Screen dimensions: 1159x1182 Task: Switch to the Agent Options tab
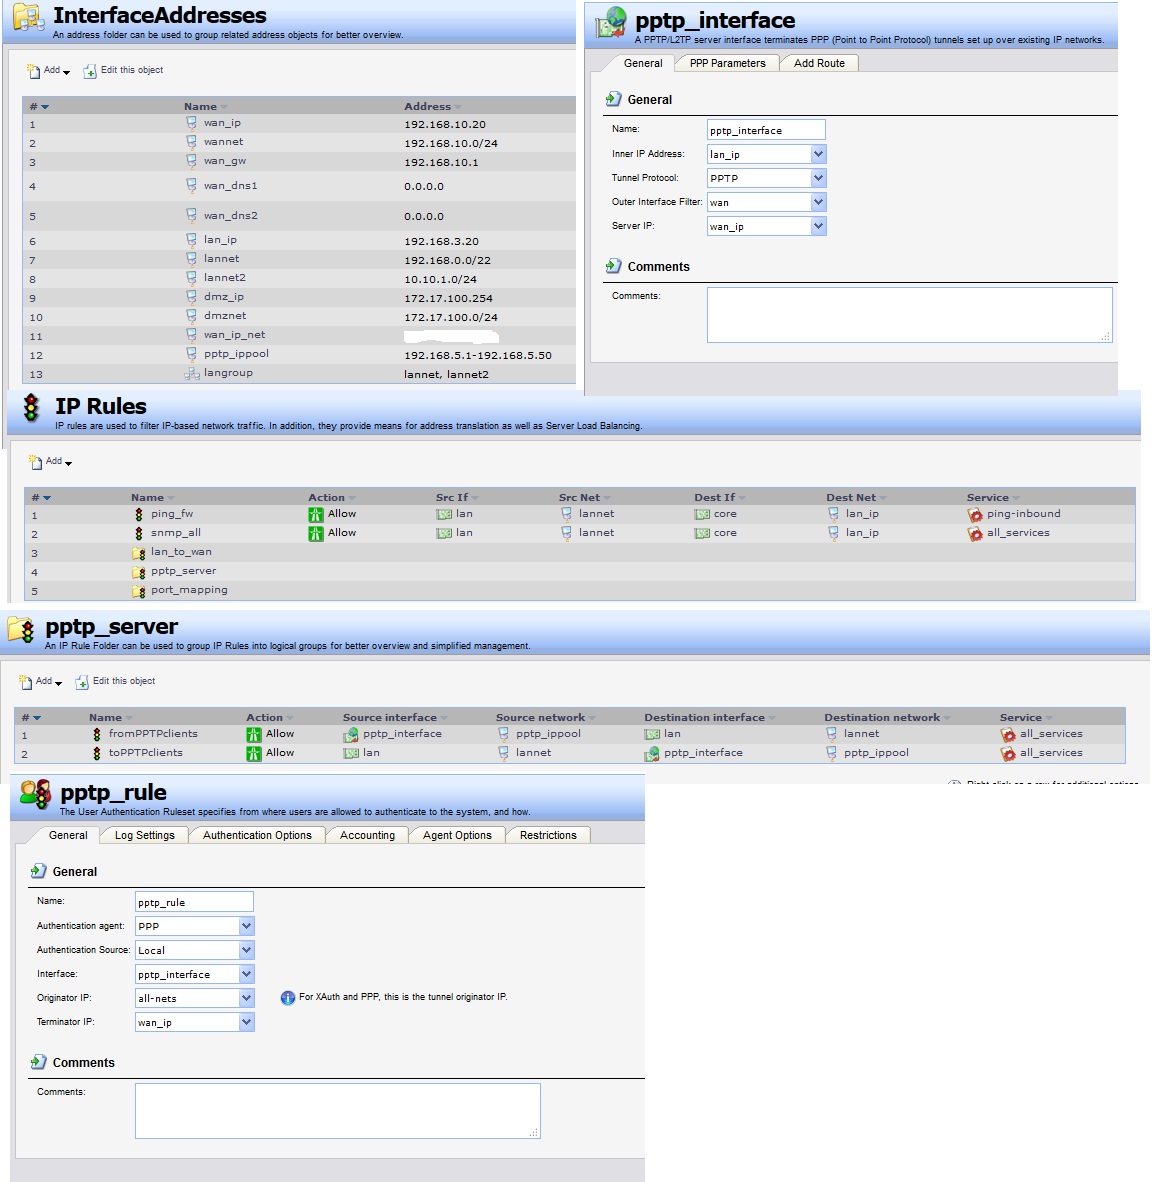457,835
